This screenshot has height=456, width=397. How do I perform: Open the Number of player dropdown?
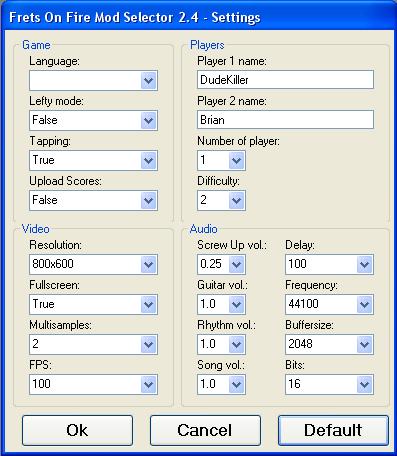(221, 160)
